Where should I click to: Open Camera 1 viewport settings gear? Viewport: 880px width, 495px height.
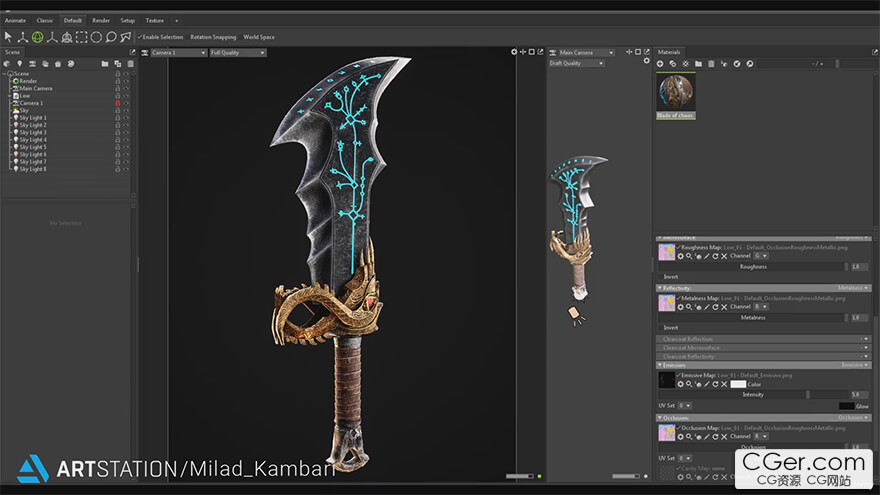[514, 52]
